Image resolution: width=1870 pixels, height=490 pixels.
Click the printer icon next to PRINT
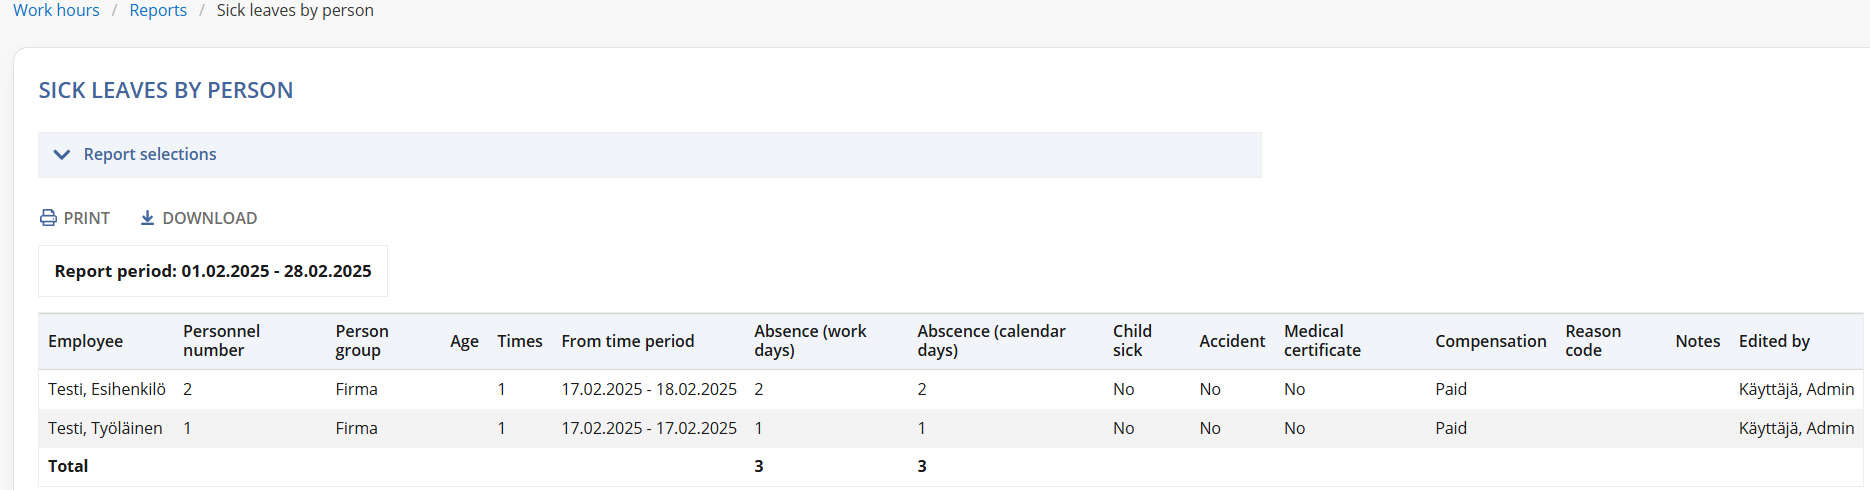coord(48,218)
